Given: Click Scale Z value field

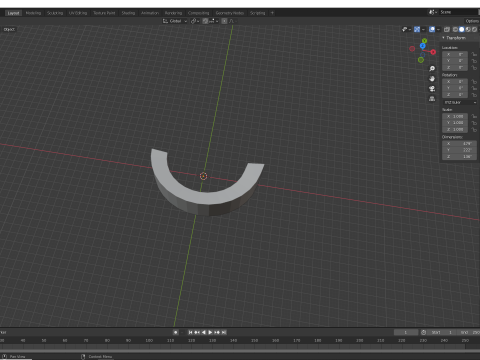Looking at the screenshot, I should (x=455, y=129).
